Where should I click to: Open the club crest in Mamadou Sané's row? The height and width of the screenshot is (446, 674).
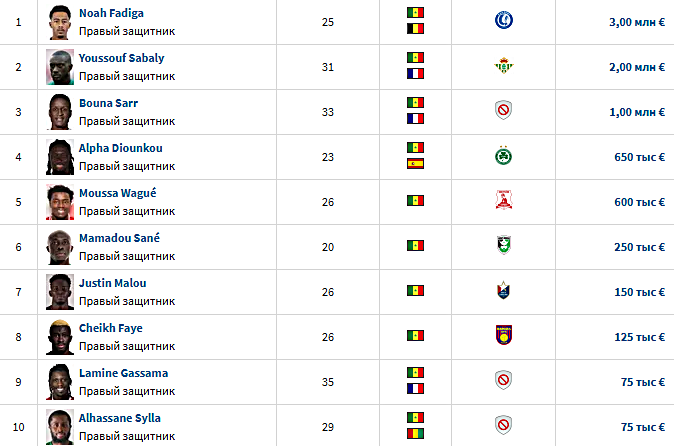[x=503, y=245]
